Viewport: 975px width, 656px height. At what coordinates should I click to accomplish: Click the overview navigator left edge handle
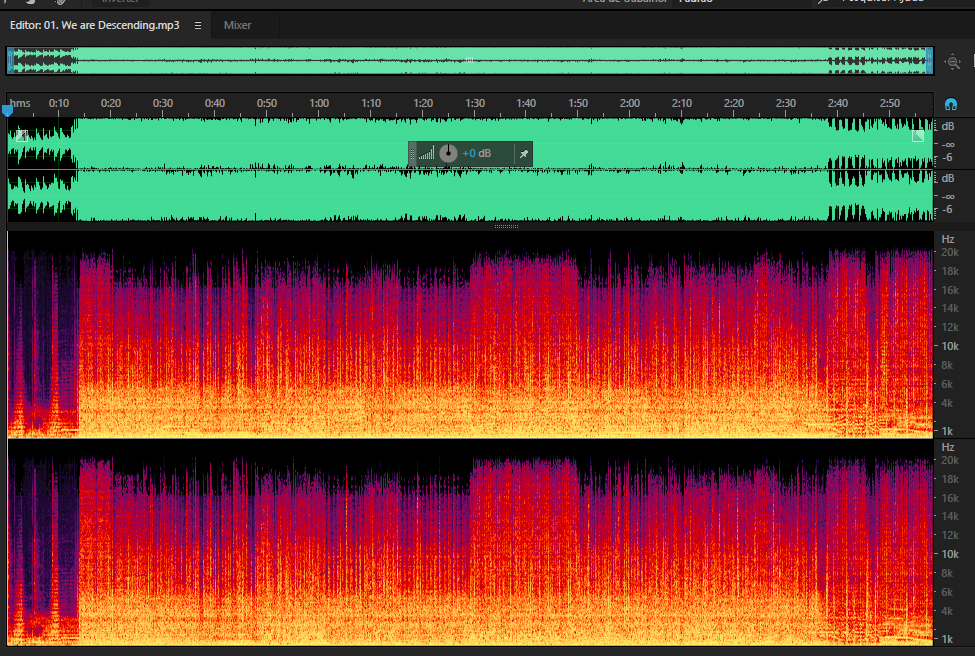coord(10,61)
